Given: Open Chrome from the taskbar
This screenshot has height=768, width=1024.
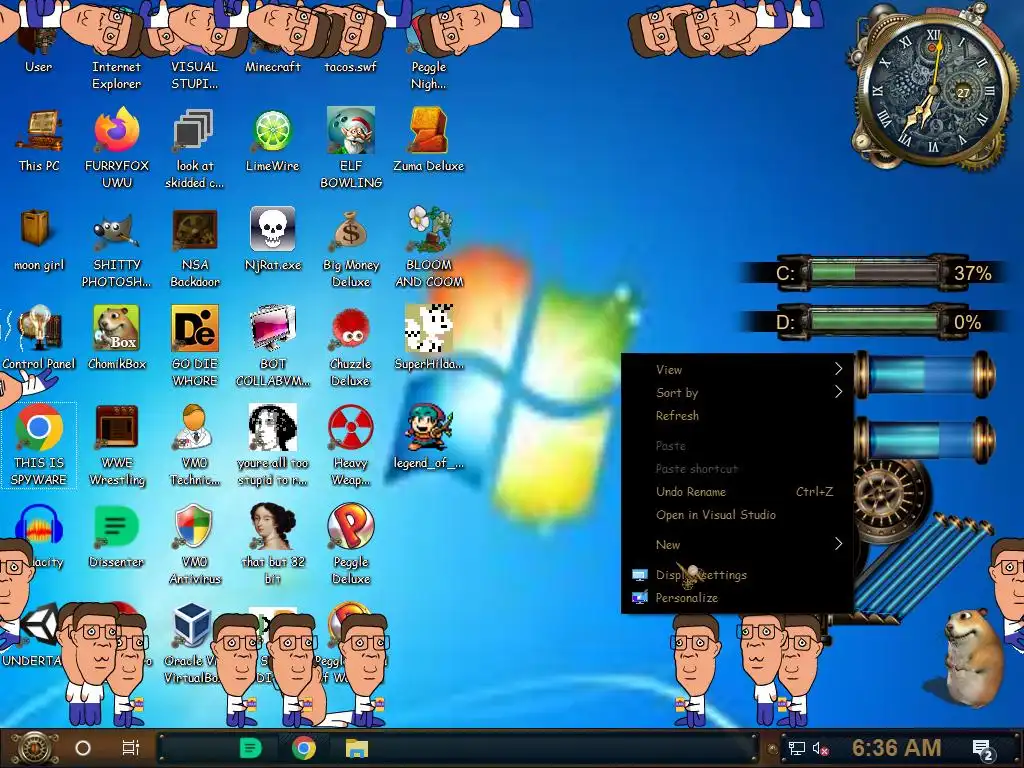Looking at the screenshot, I should click(x=304, y=748).
